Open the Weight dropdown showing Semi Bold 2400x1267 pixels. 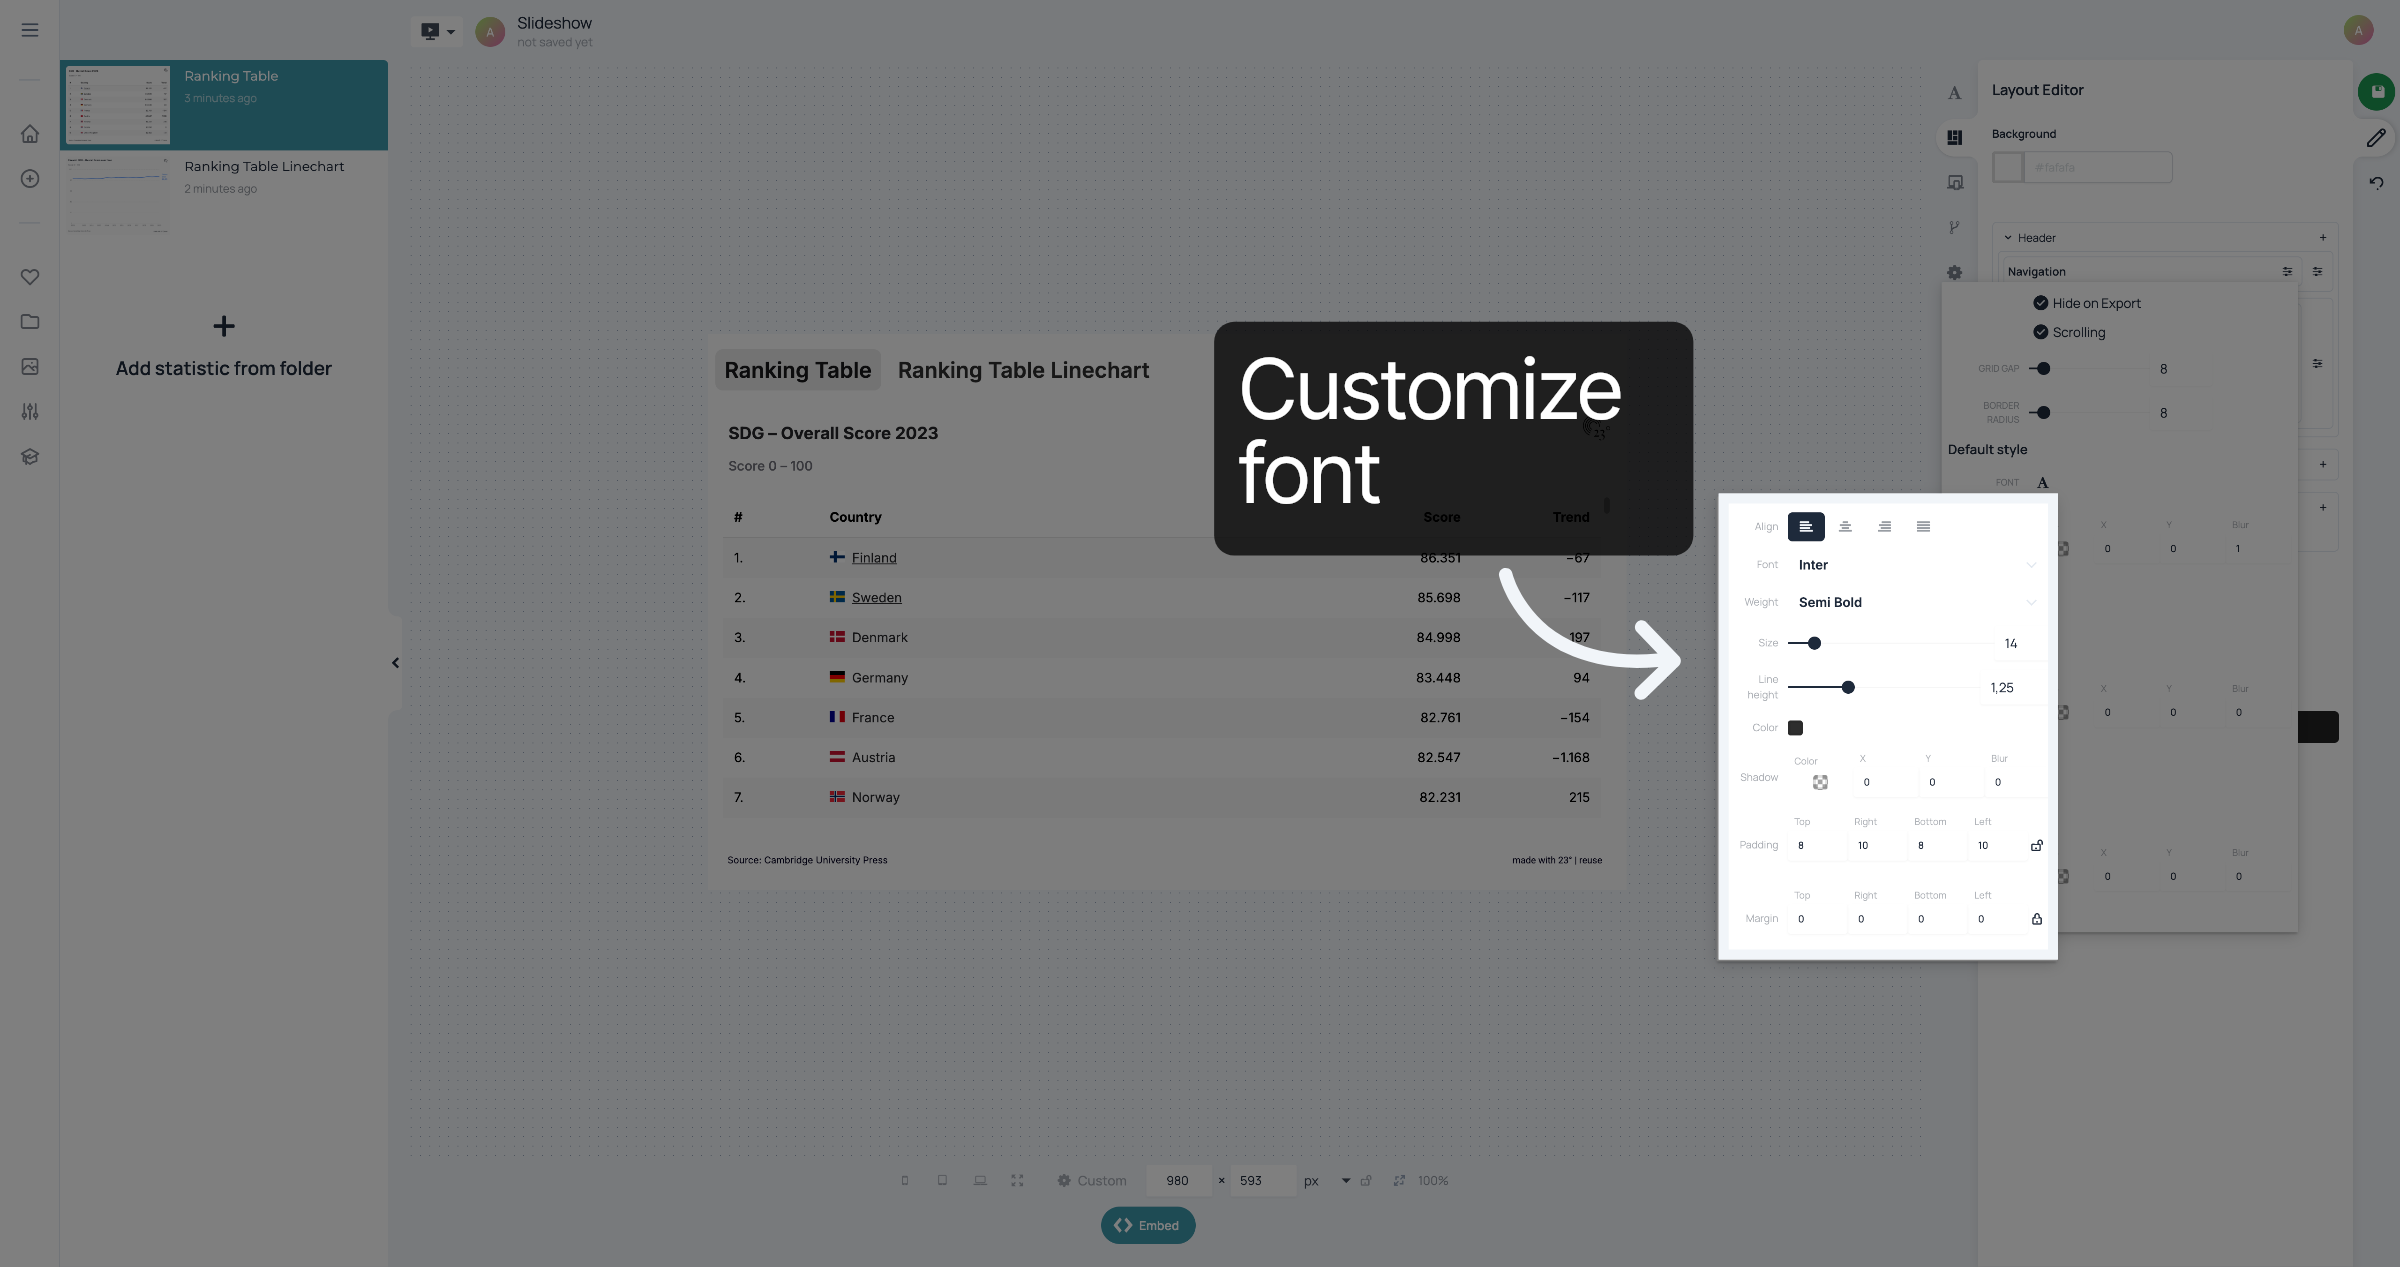tap(1916, 602)
